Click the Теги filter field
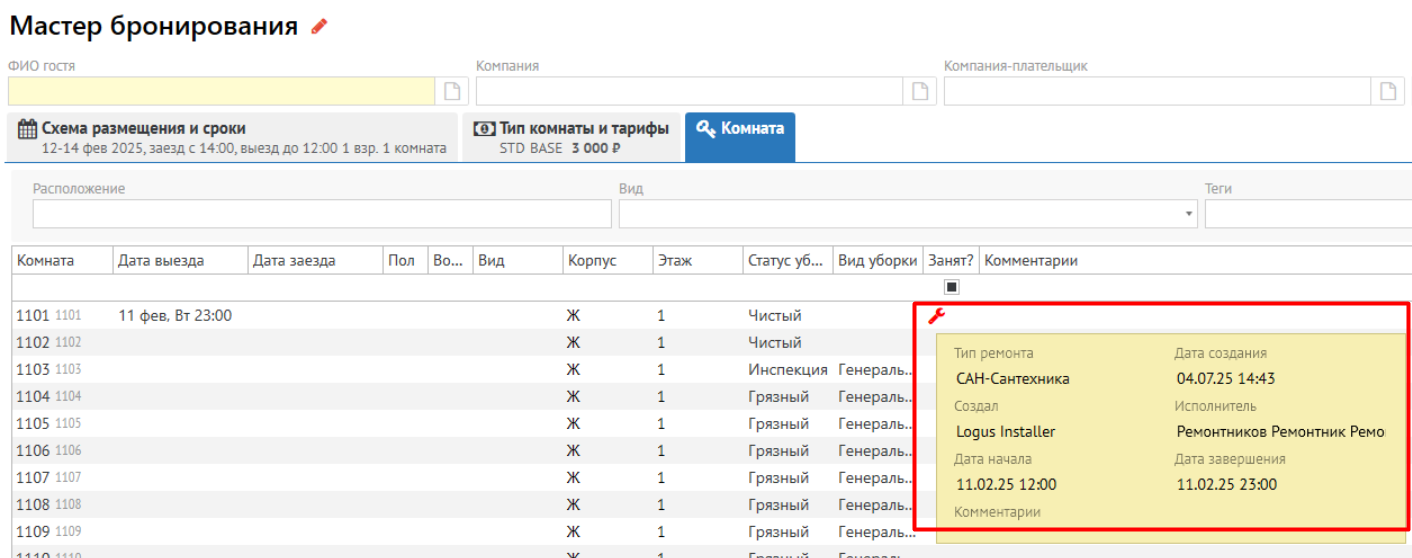Image resolution: width=1412 pixels, height=558 pixels. (x=1306, y=214)
